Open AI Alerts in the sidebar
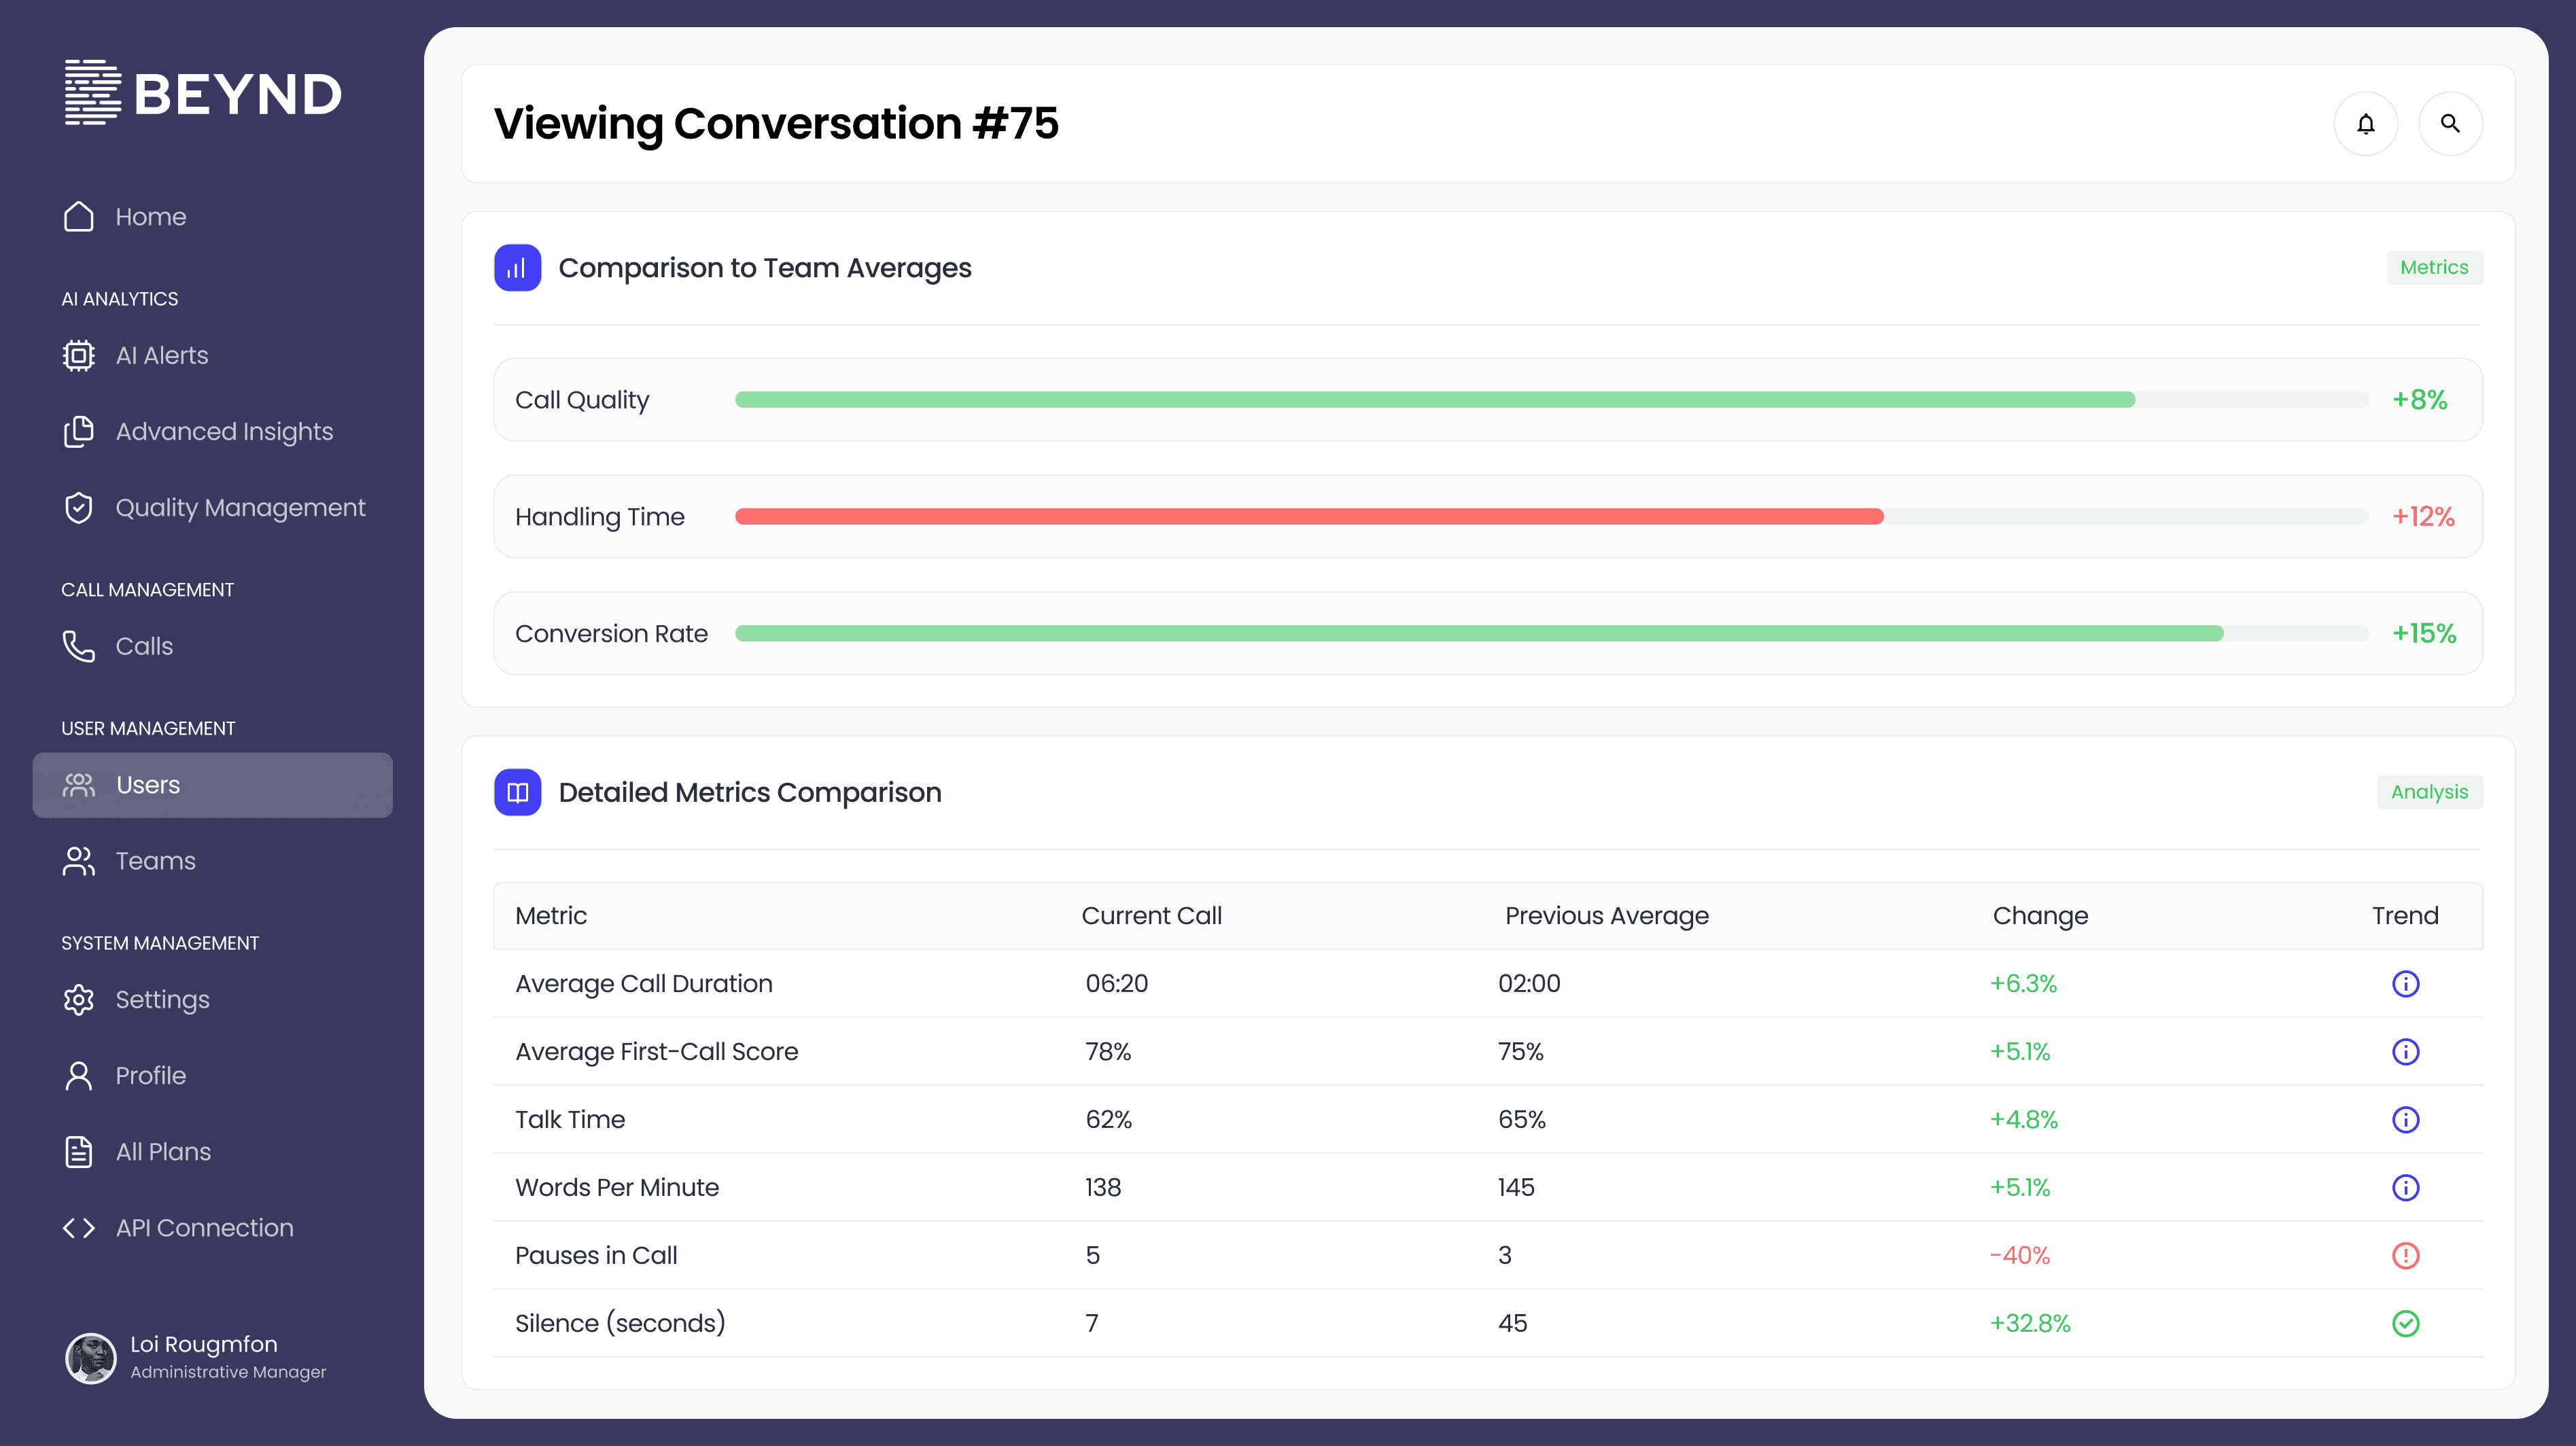Image resolution: width=2576 pixels, height=1446 pixels. point(161,356)
